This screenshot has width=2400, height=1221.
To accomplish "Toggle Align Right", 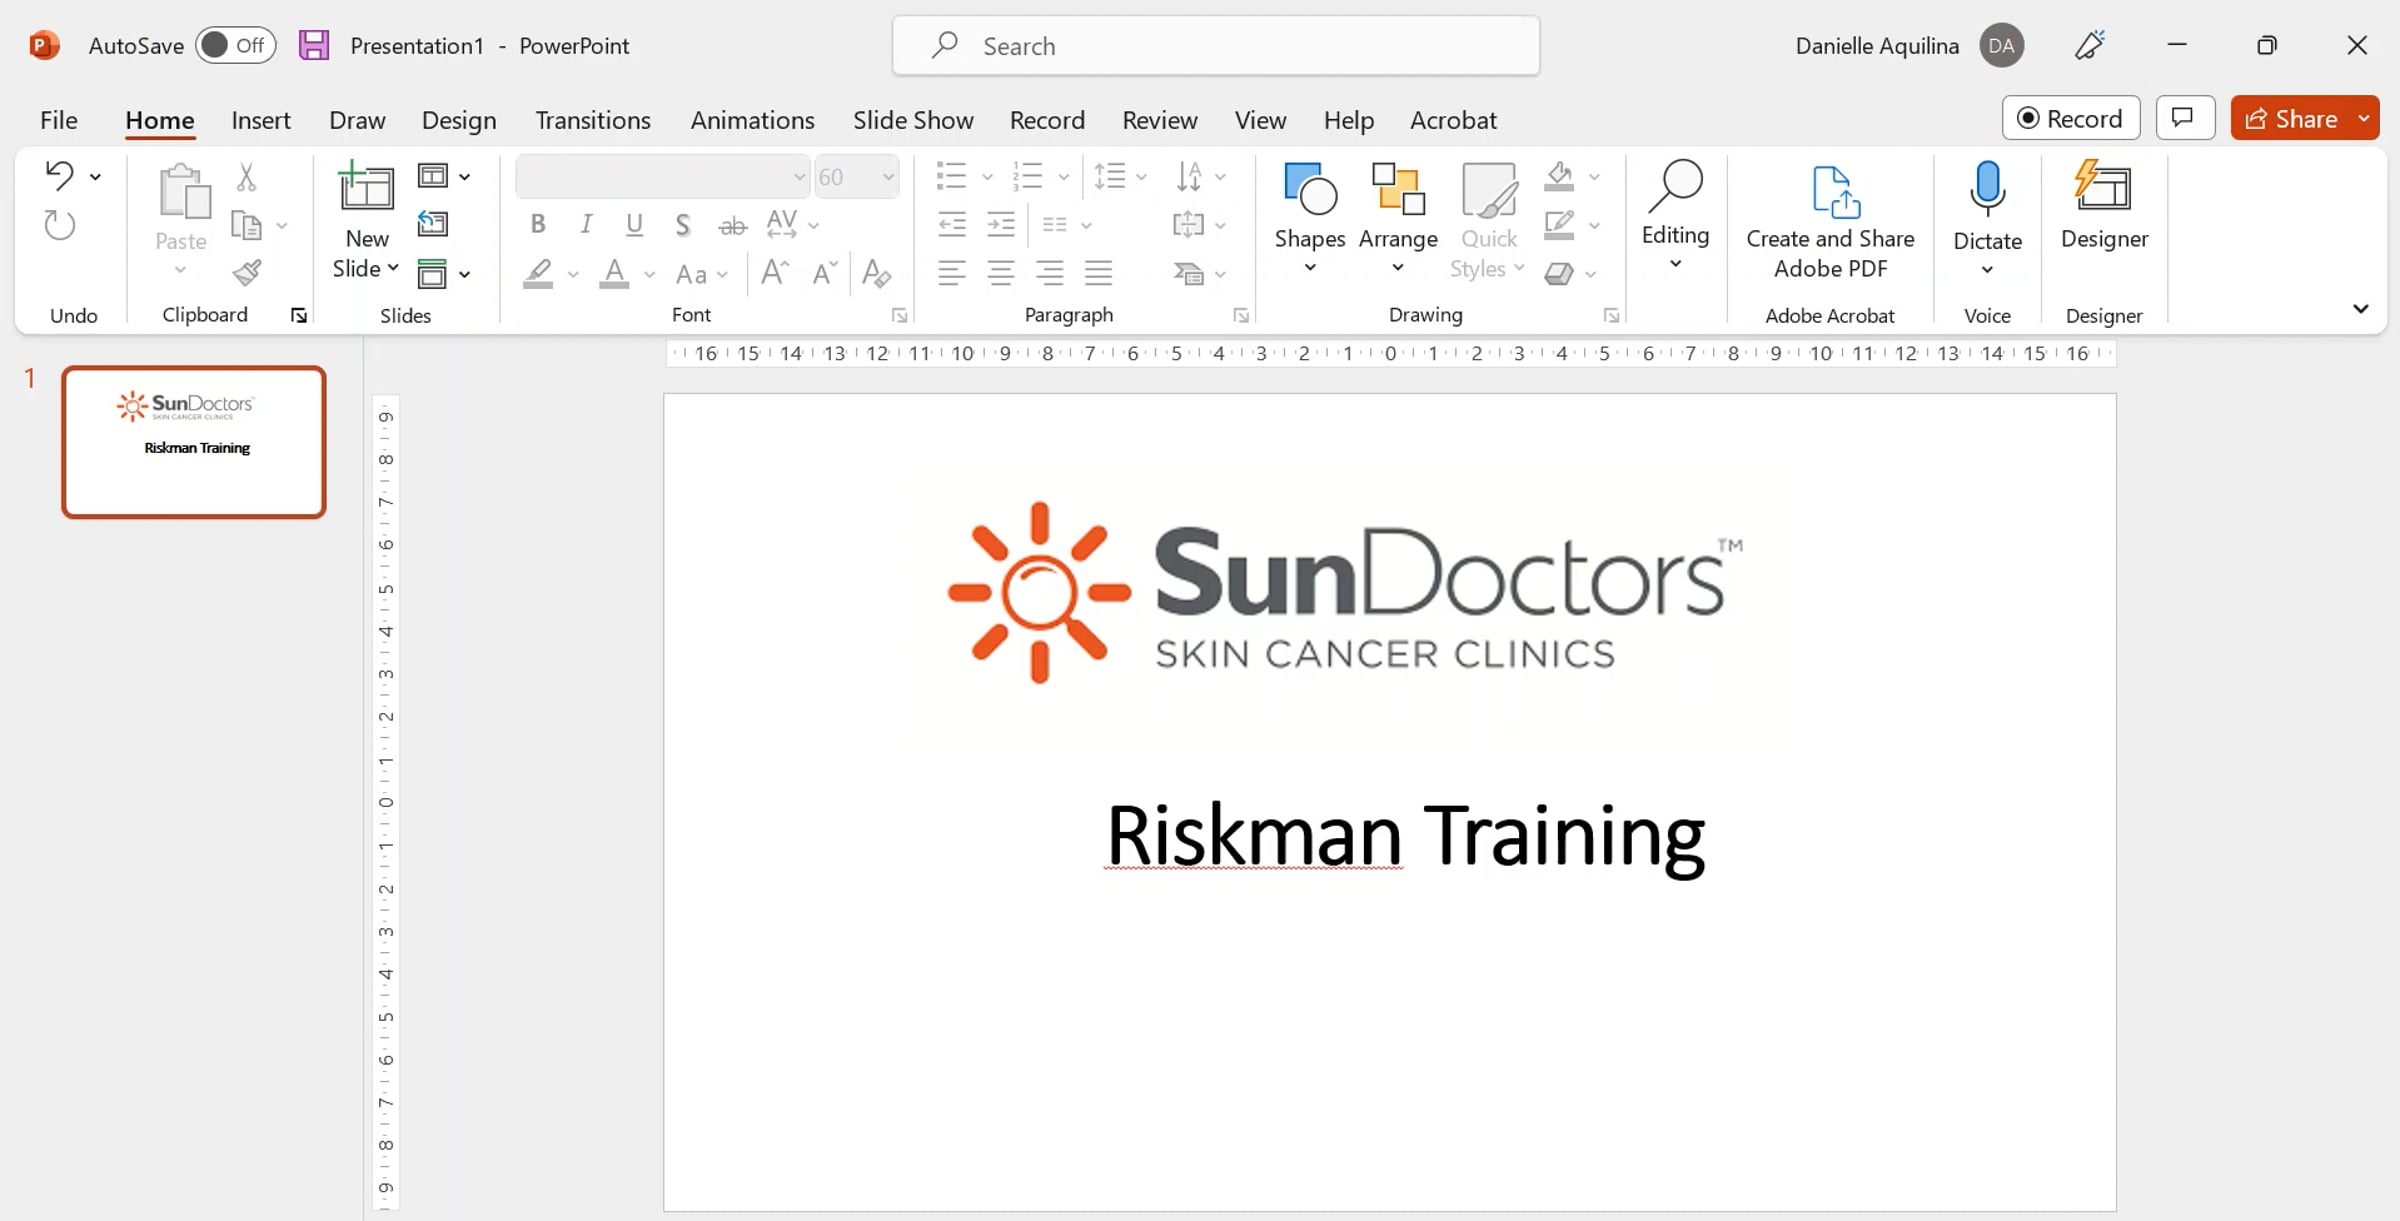I will 1050,273.
